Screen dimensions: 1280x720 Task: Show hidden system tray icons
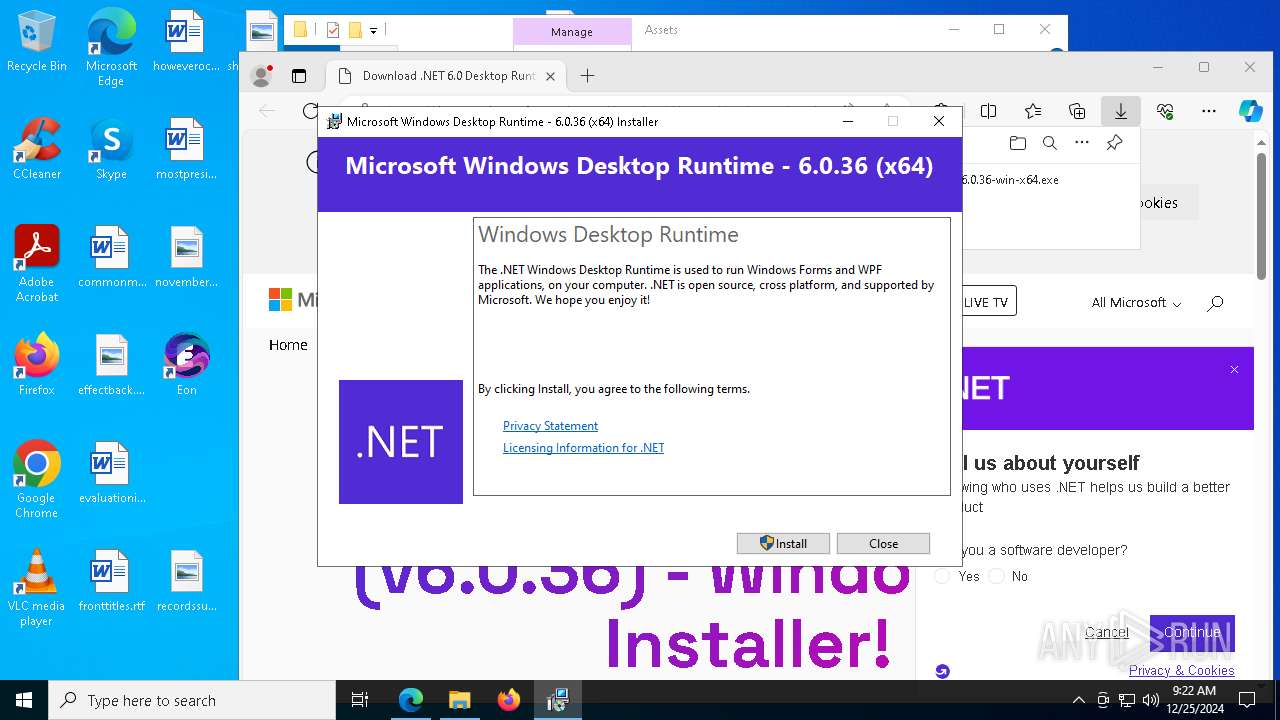click(1078, 700)
